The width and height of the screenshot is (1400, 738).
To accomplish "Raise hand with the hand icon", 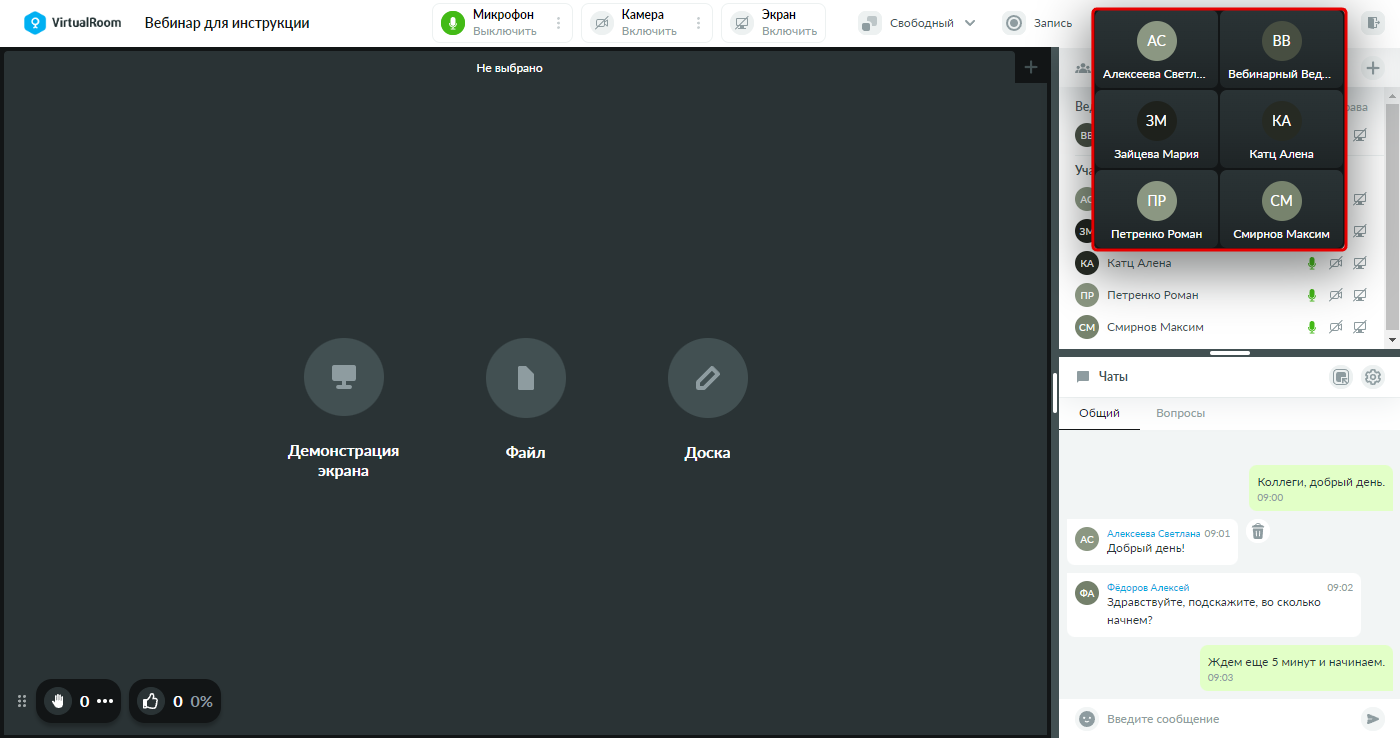I will tap(58, 701).
